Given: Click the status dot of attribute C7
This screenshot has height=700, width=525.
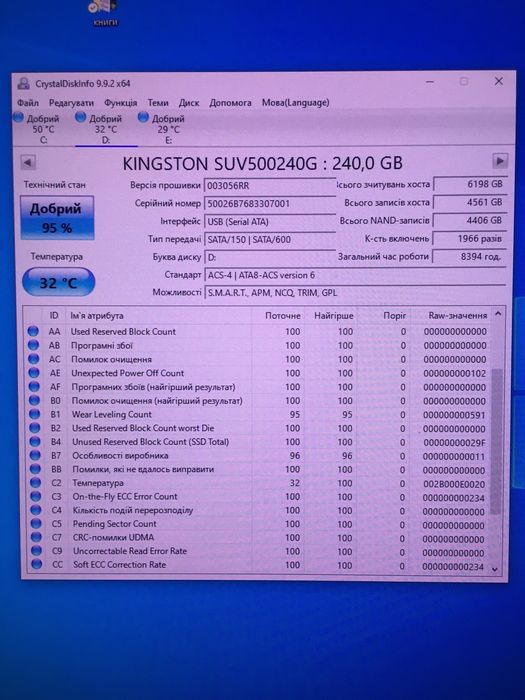Looking at the screenshot, I should [x=36, y=537].
